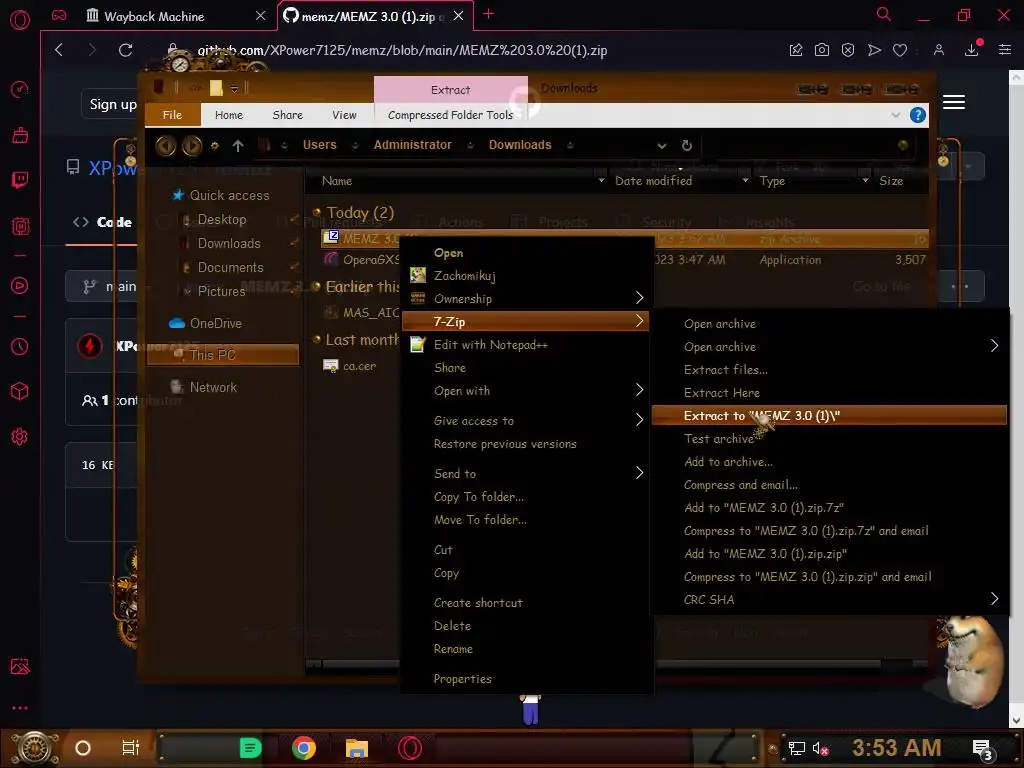Go up one folder in Explorer

(x=238, y=146)
